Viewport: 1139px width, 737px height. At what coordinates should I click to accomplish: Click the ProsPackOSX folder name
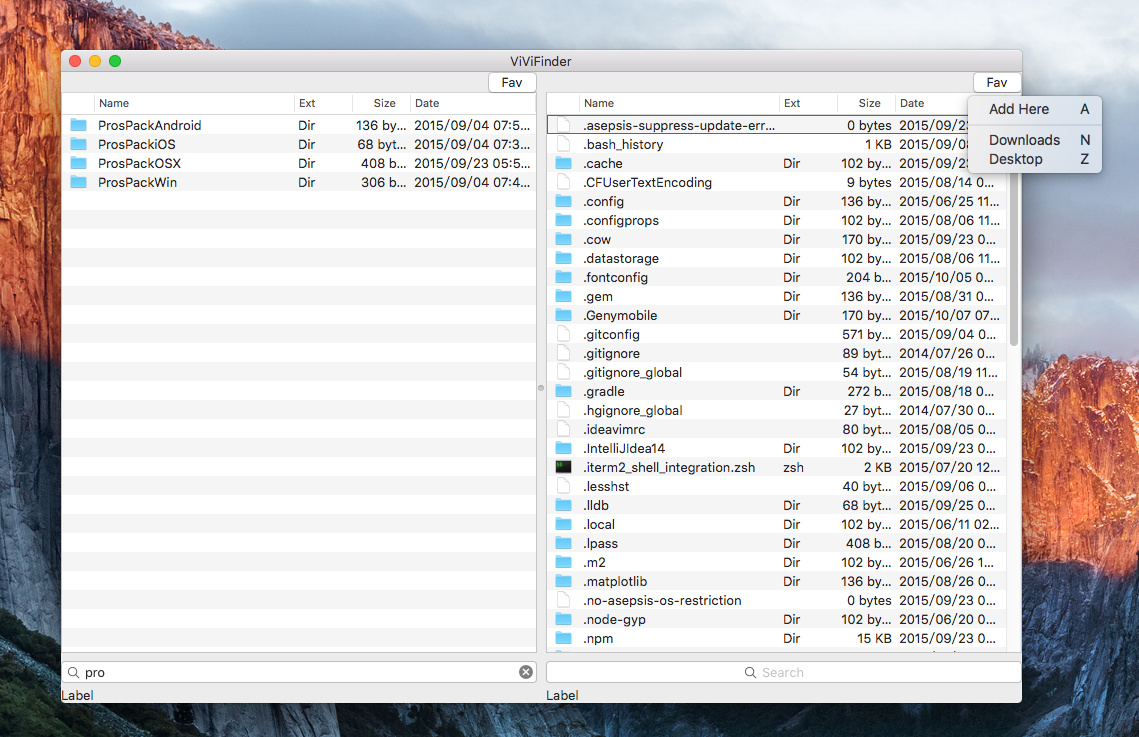click(139, 163)
